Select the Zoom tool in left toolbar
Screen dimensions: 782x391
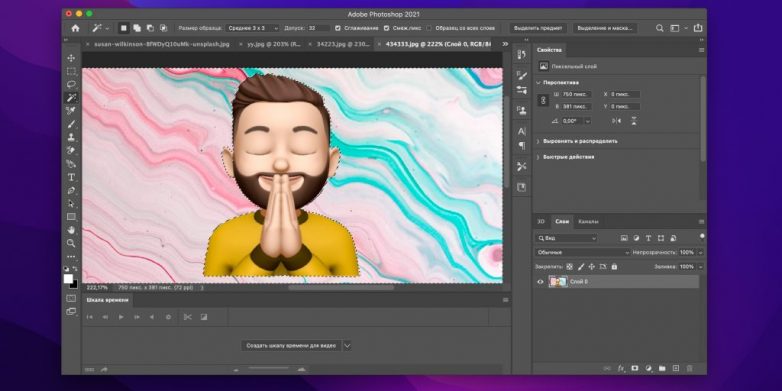pyautogui.click(x=71, y=243)
